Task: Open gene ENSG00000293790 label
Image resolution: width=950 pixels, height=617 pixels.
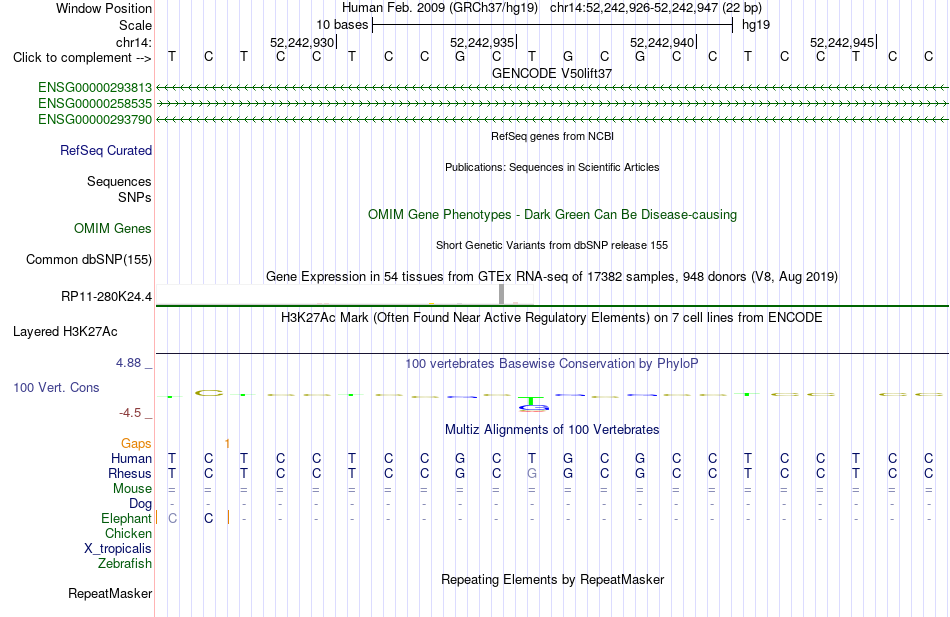Action: click(x=95, y=120)
